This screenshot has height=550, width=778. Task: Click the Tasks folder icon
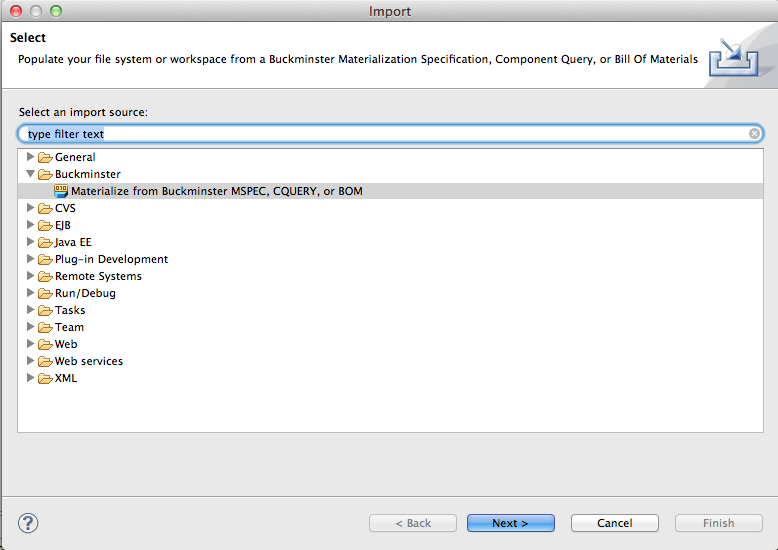point(45,310)
